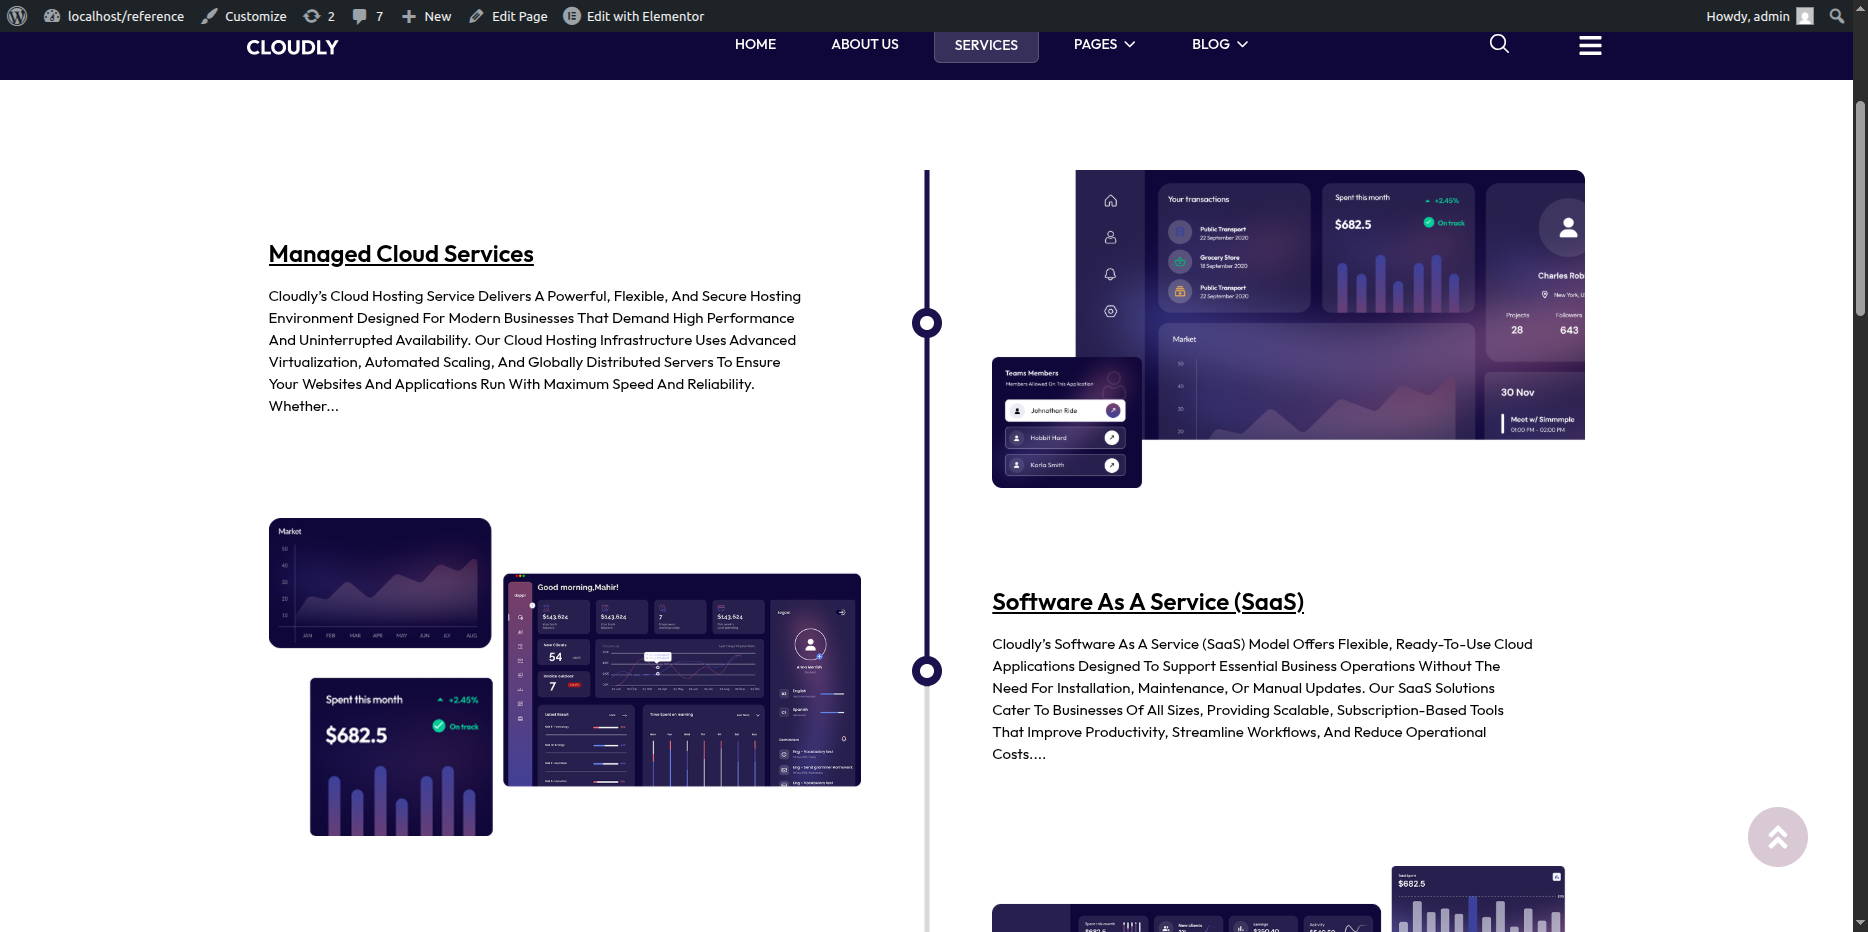This screenshot has height=932, width=1868.
Task: Open the Howdy, admin account menu
Action: [x=1759, y=16]
